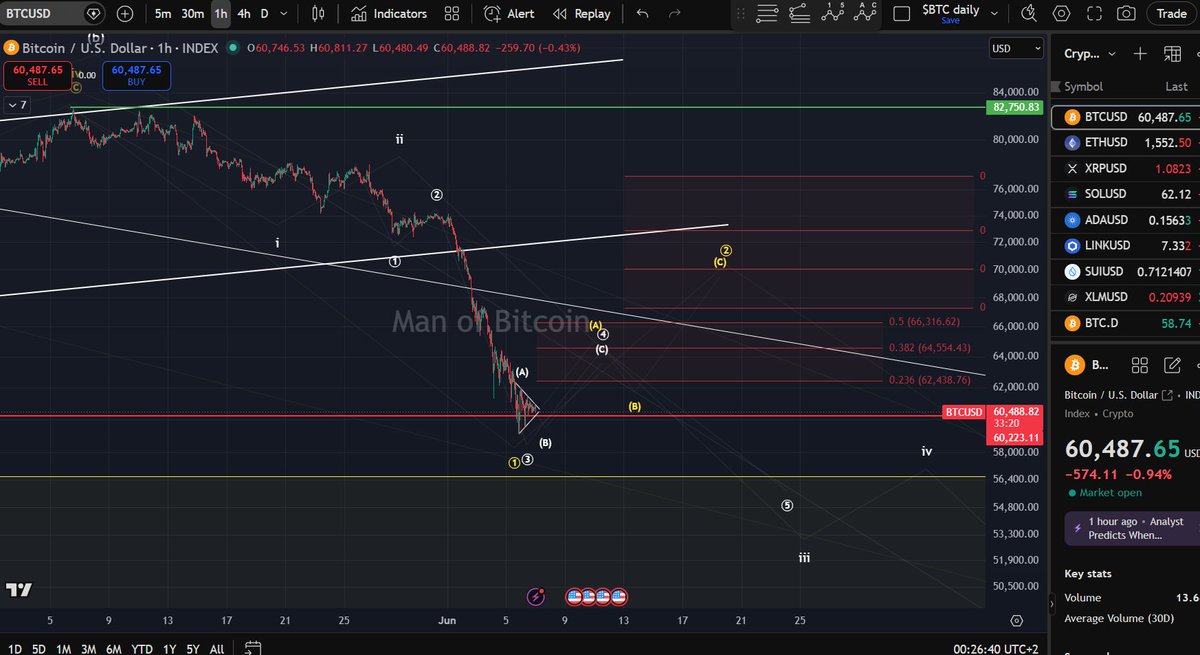This screenshot has width=1200, height=655.
Task: Open chart settings hexagon icon
Action: [x=1061, y=14]
